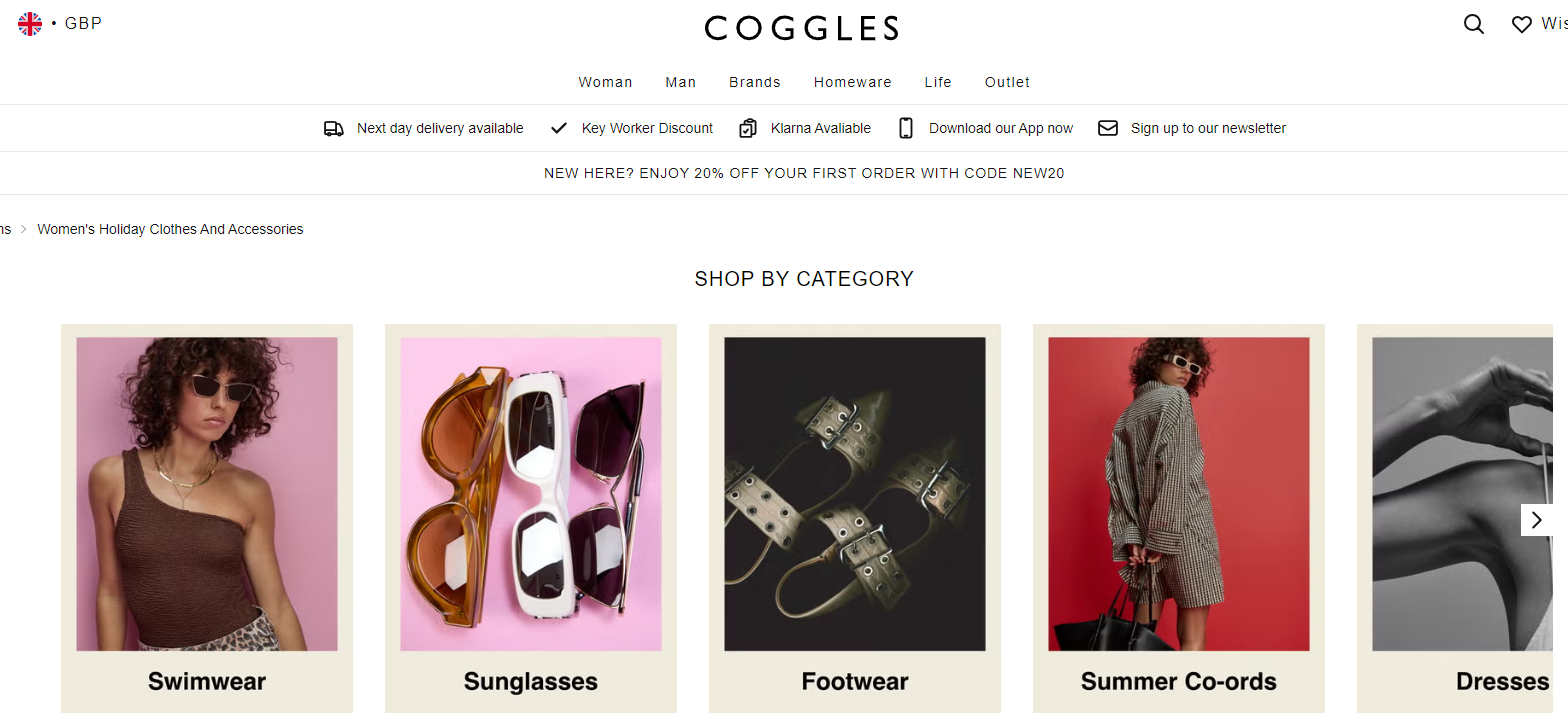Click the delivery truck icon
Image resolution: width=1568 pixels, height=723 pixels.
point(334,128)
